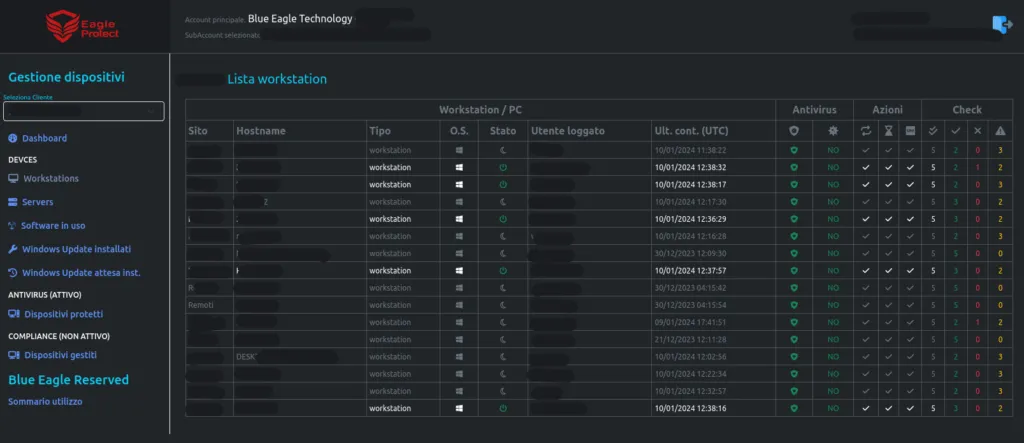
Task: Click the monitor icon beside Workstations
Action: [13, 178]
